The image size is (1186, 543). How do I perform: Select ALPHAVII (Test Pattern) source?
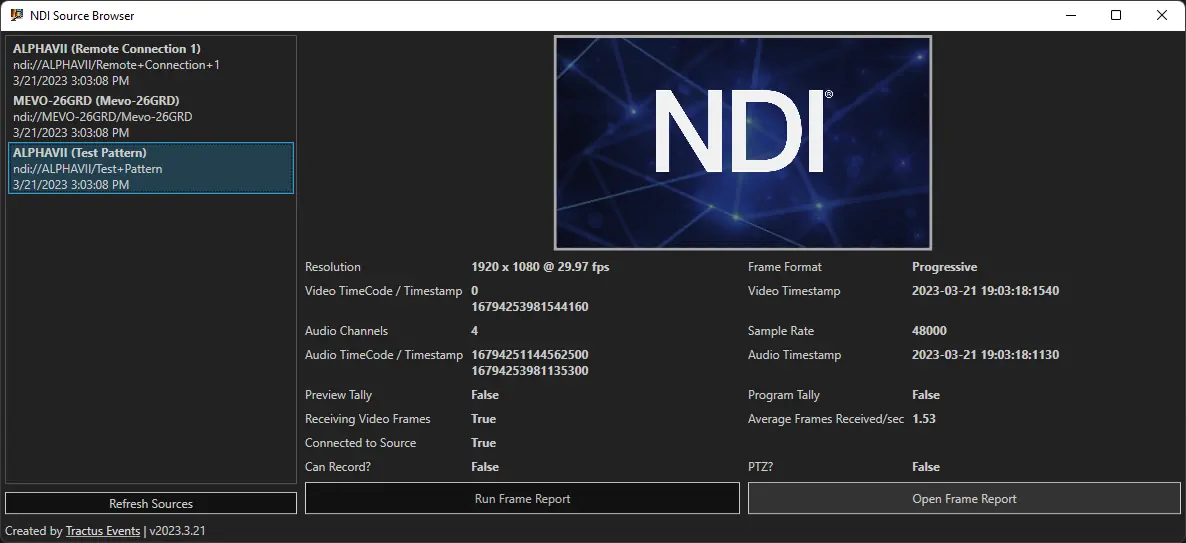tap(150, 168)
